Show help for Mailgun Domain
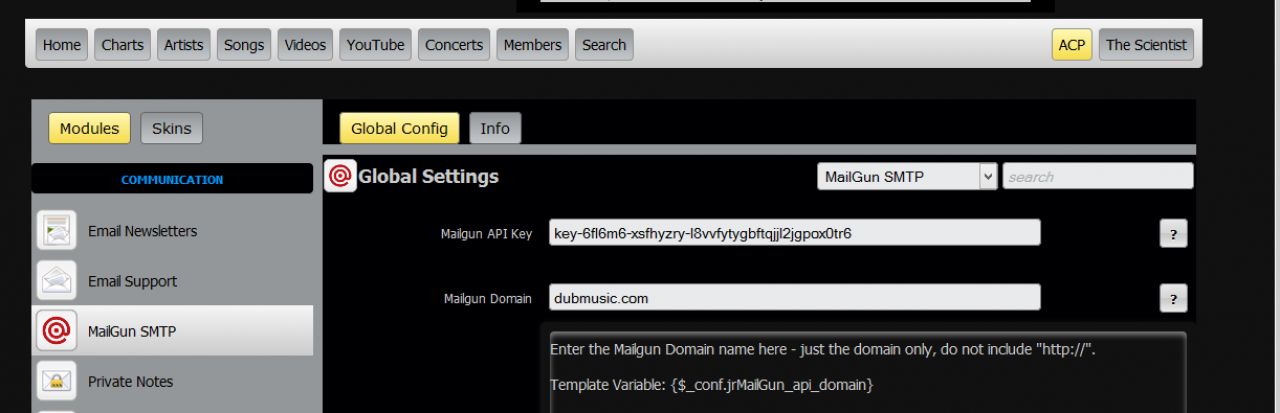Screen dimensions: 1280x413 (x=1173, y=298)
